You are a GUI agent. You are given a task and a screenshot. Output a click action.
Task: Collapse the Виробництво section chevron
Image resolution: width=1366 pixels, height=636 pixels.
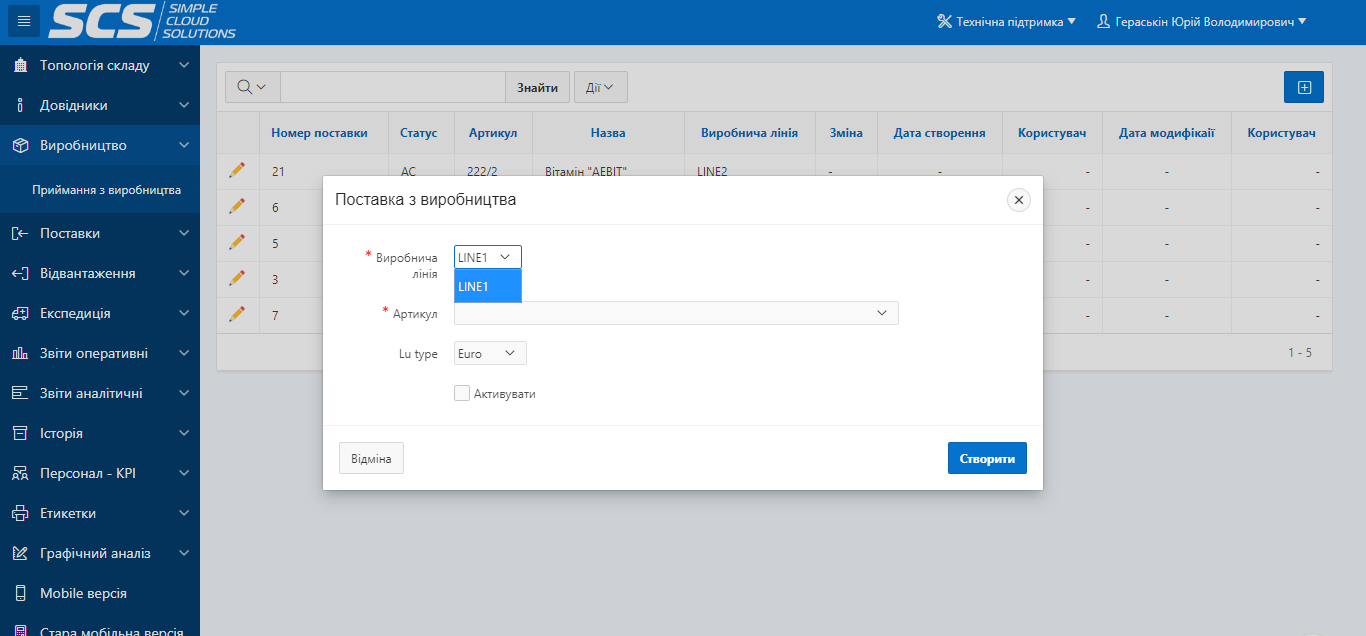point(183,145)
